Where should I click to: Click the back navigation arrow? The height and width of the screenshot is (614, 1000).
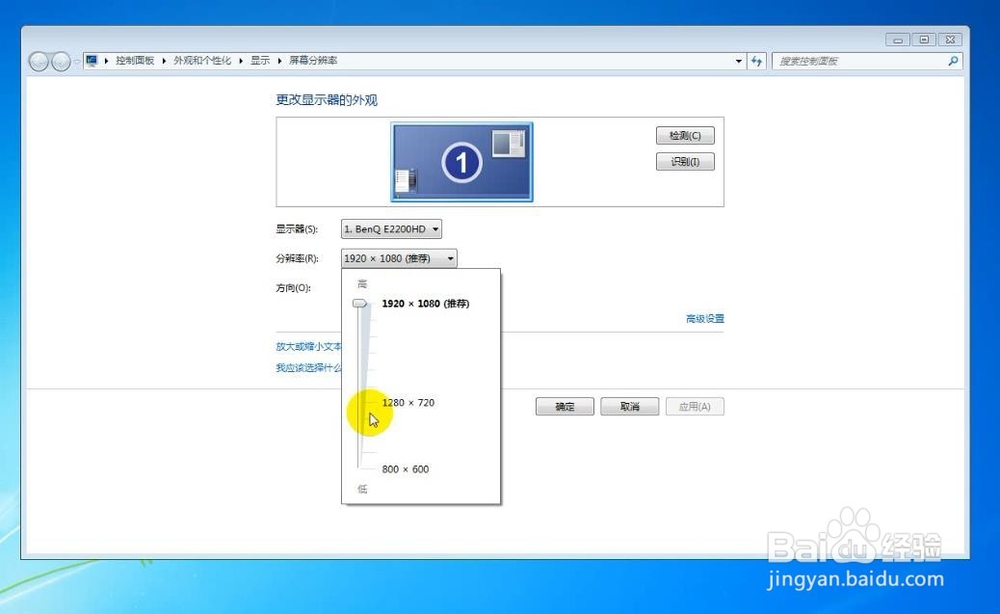(38, 61)
